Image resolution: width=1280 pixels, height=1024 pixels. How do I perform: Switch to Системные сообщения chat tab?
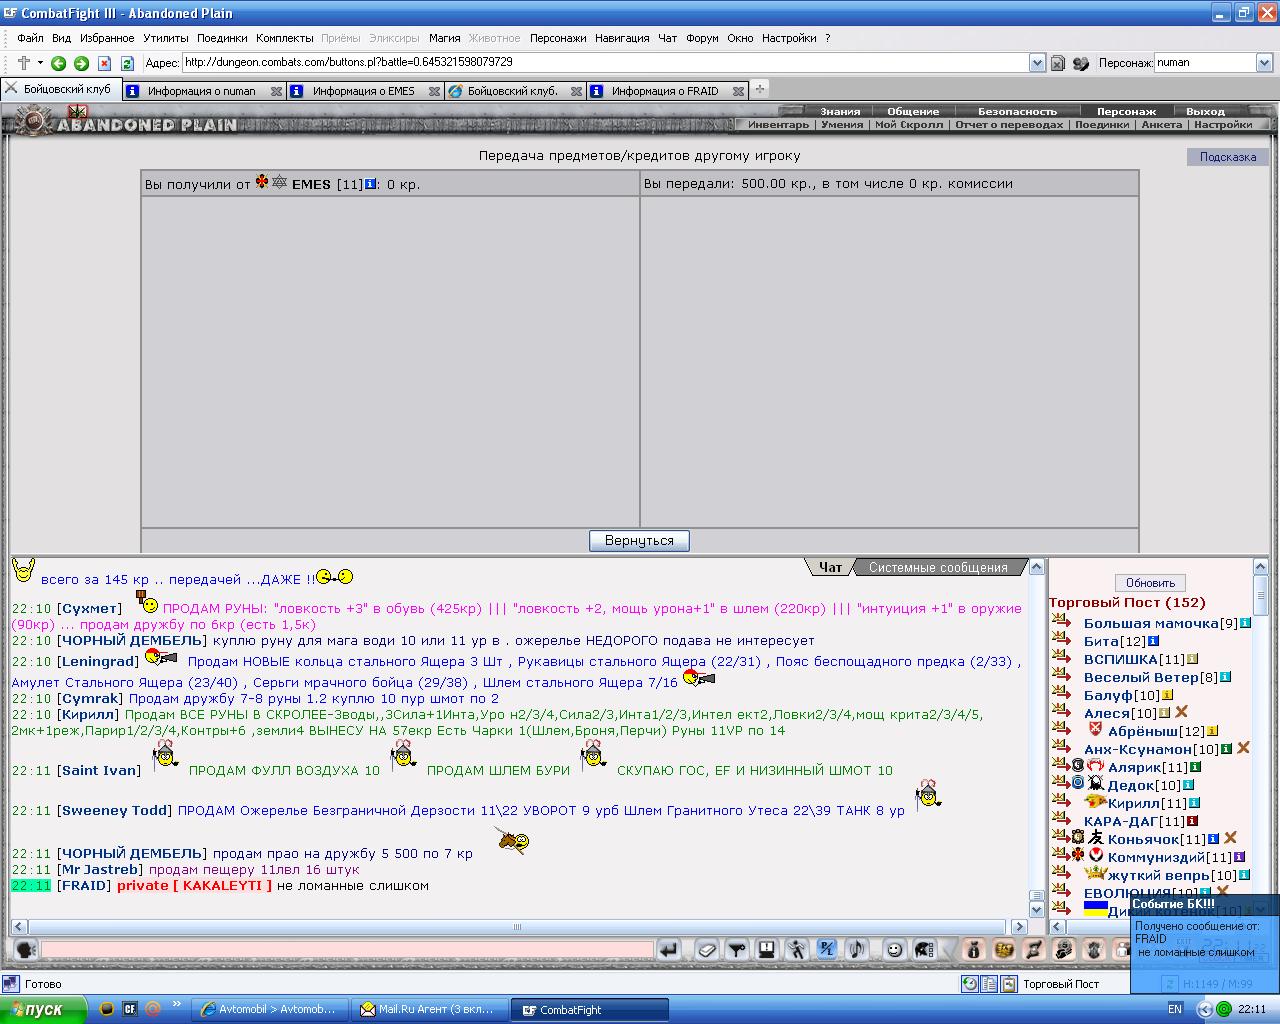(938, 567)
